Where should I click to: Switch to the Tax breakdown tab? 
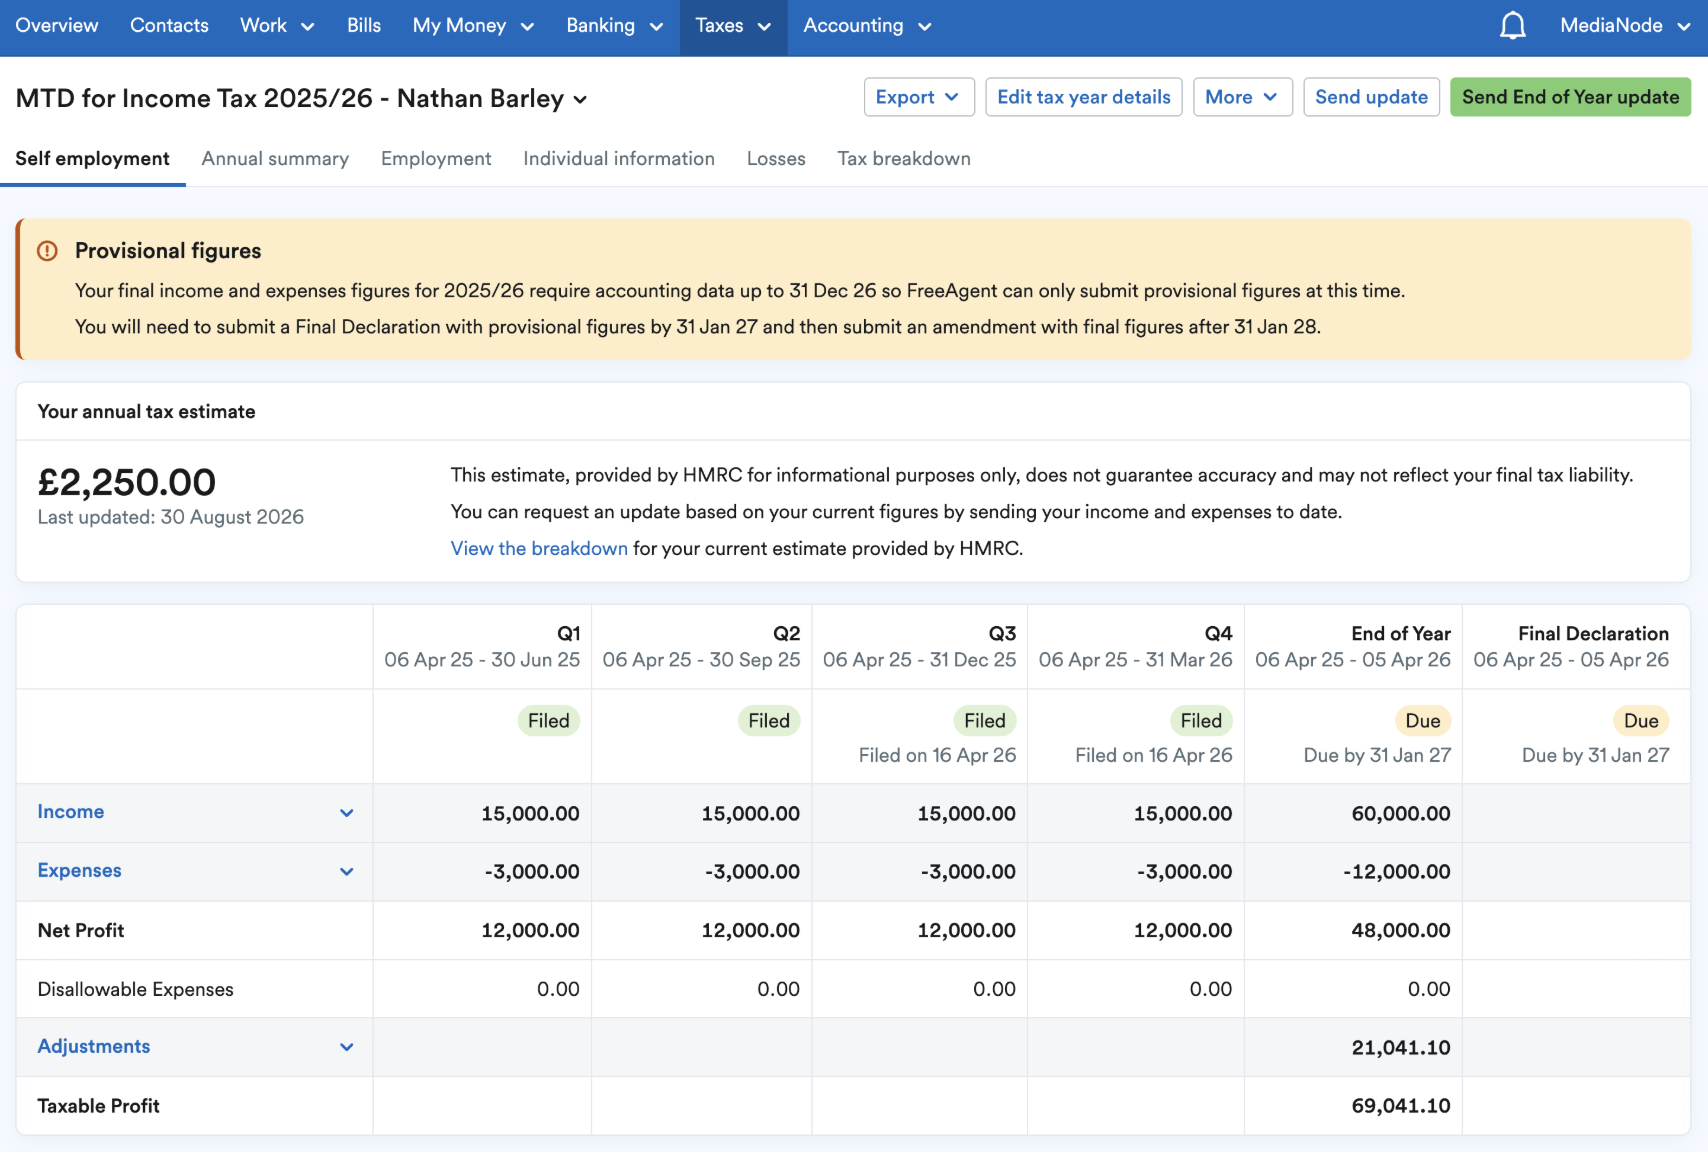[904, 159]
